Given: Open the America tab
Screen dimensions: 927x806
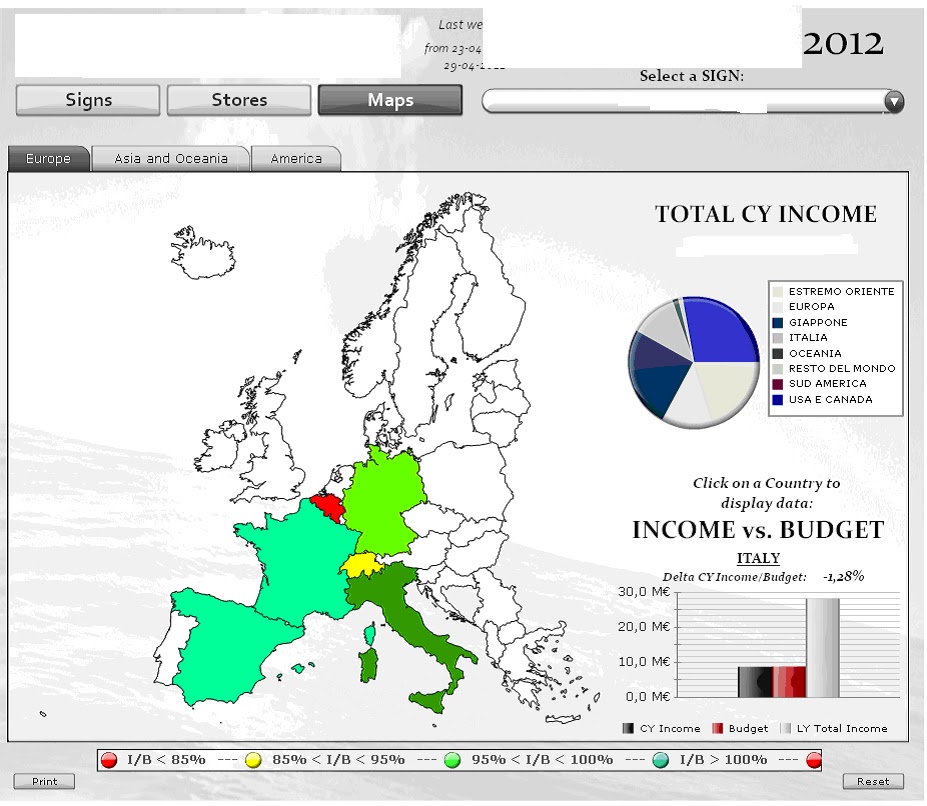Looking at the screenshot, I should [295, 157].
